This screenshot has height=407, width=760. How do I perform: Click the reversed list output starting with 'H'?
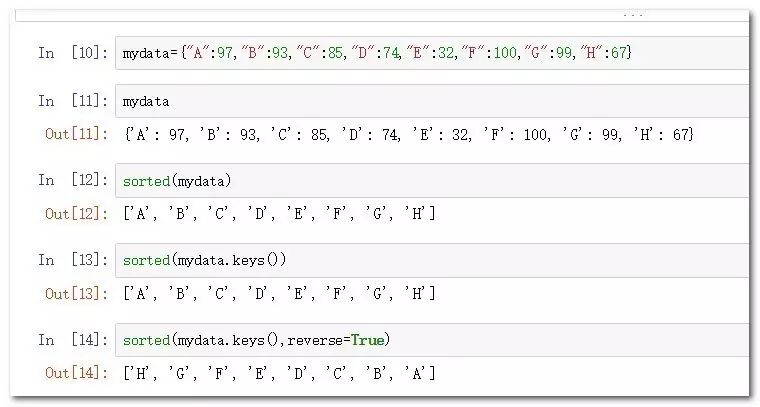[278, 373]
